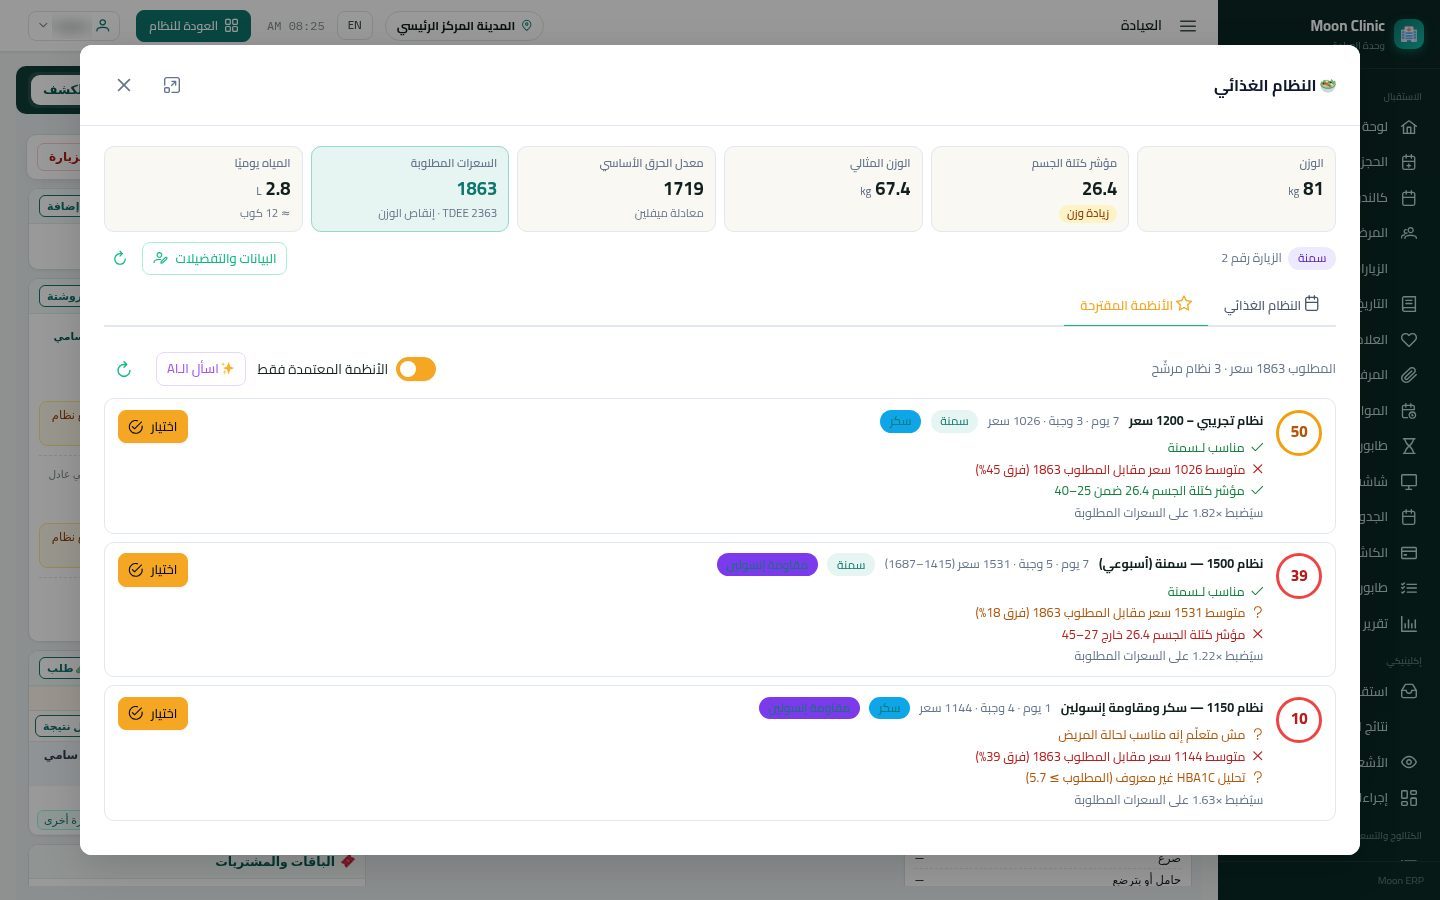The width and height of the screenshot is (1440, 900).
Task: Open the الحجز booking sidebar icon
Action: (x=1409, y=162)
